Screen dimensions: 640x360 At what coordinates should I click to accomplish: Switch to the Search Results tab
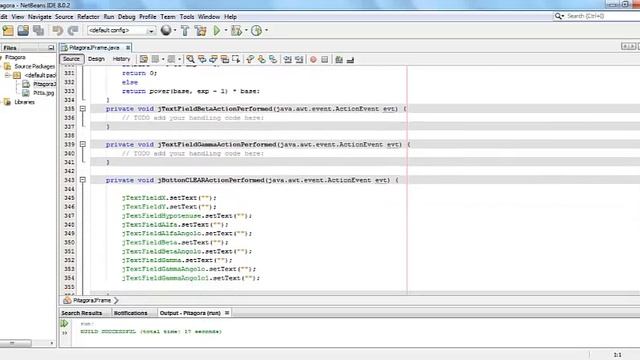coord(82,313)
